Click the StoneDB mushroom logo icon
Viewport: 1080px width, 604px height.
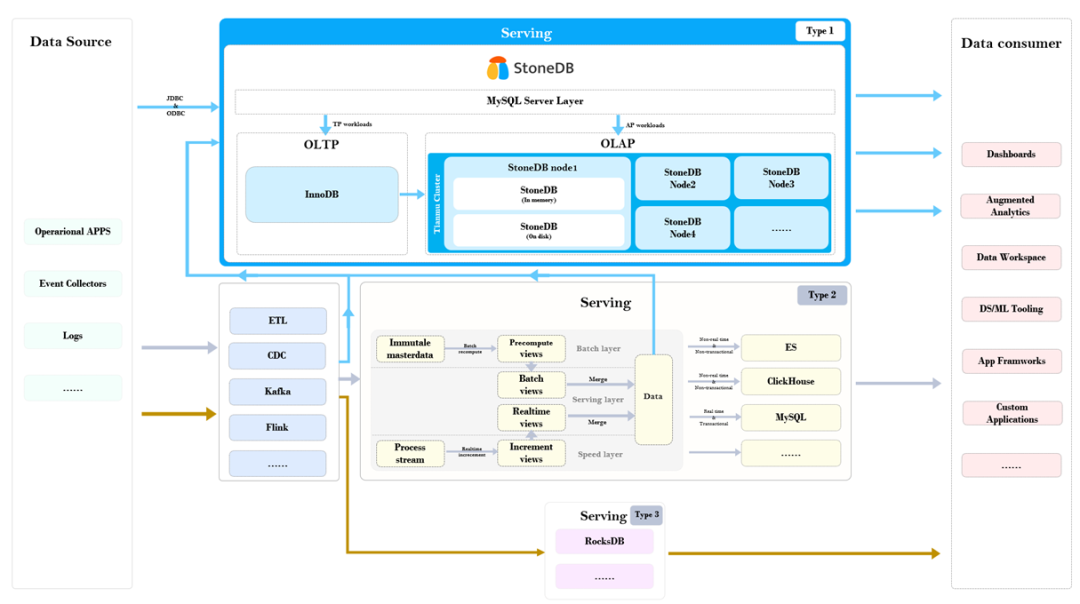(497, 68)
